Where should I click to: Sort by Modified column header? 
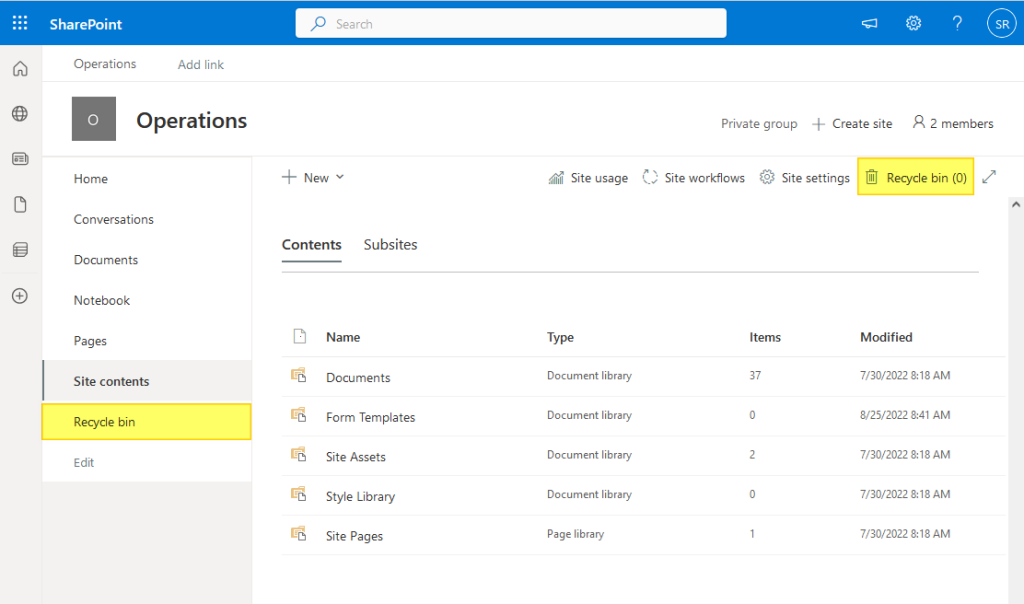pos(886,337)
